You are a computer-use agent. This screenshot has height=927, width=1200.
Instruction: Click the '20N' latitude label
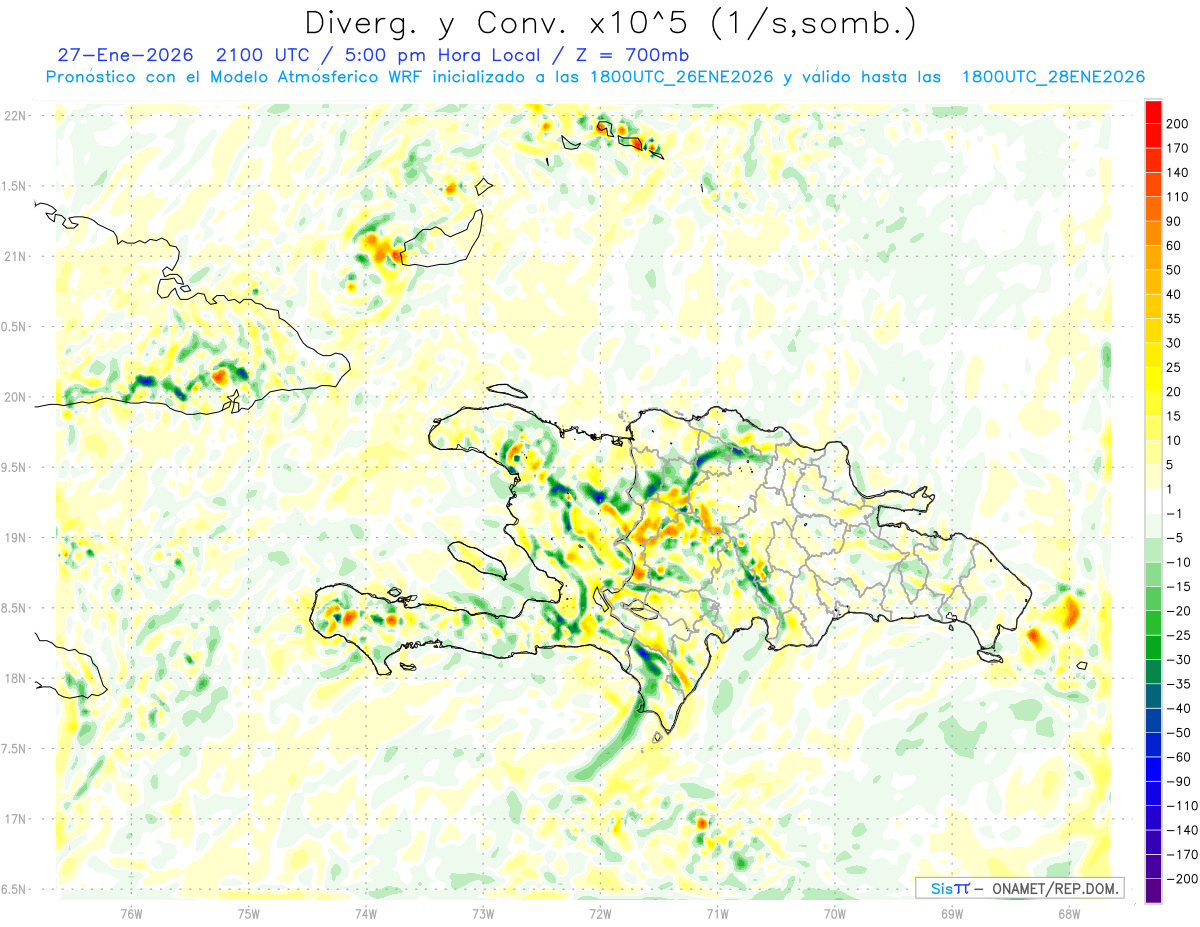pyautogui.click(x=14, y=397)
